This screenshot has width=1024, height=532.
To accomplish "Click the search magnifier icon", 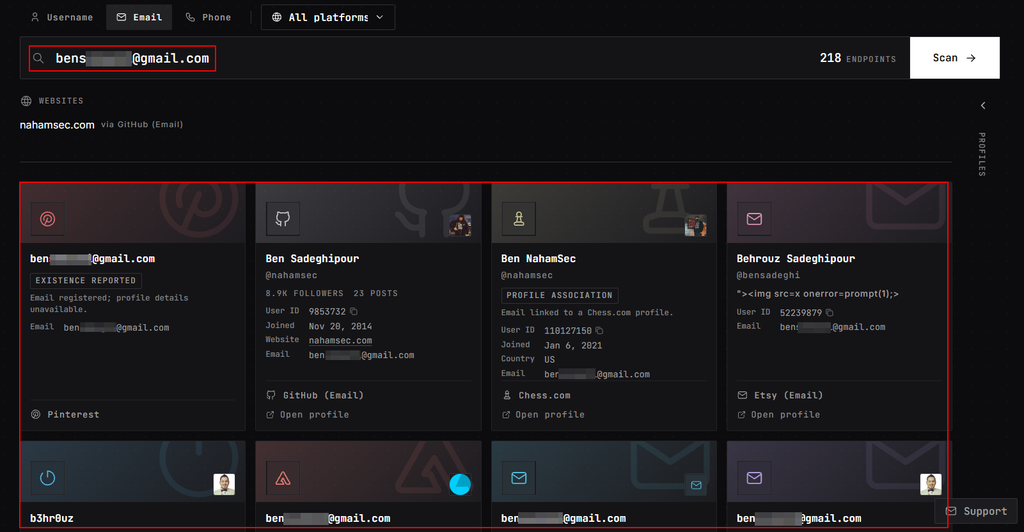I will [x=39, y=58].
